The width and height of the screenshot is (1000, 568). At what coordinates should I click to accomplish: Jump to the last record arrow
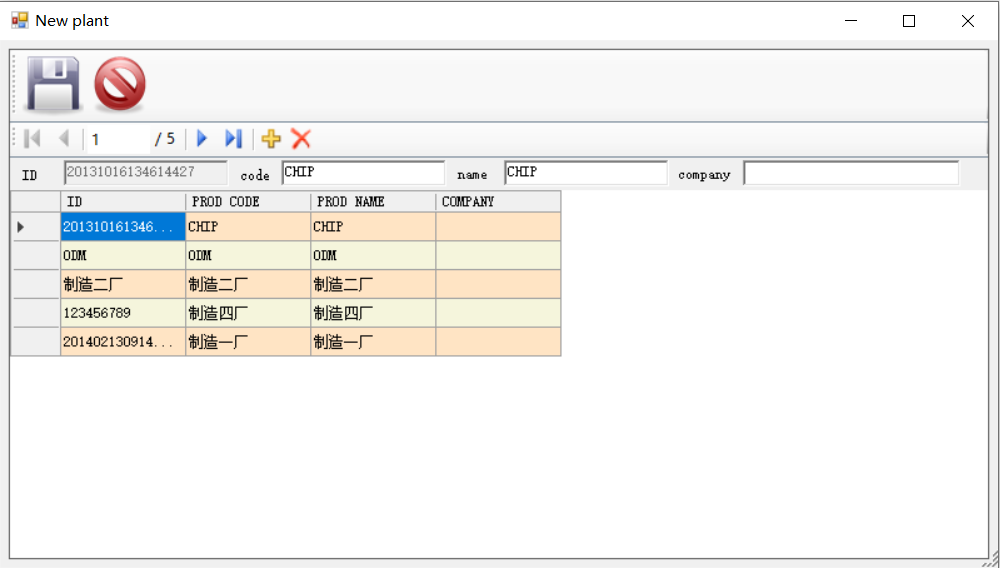point(233,139)
